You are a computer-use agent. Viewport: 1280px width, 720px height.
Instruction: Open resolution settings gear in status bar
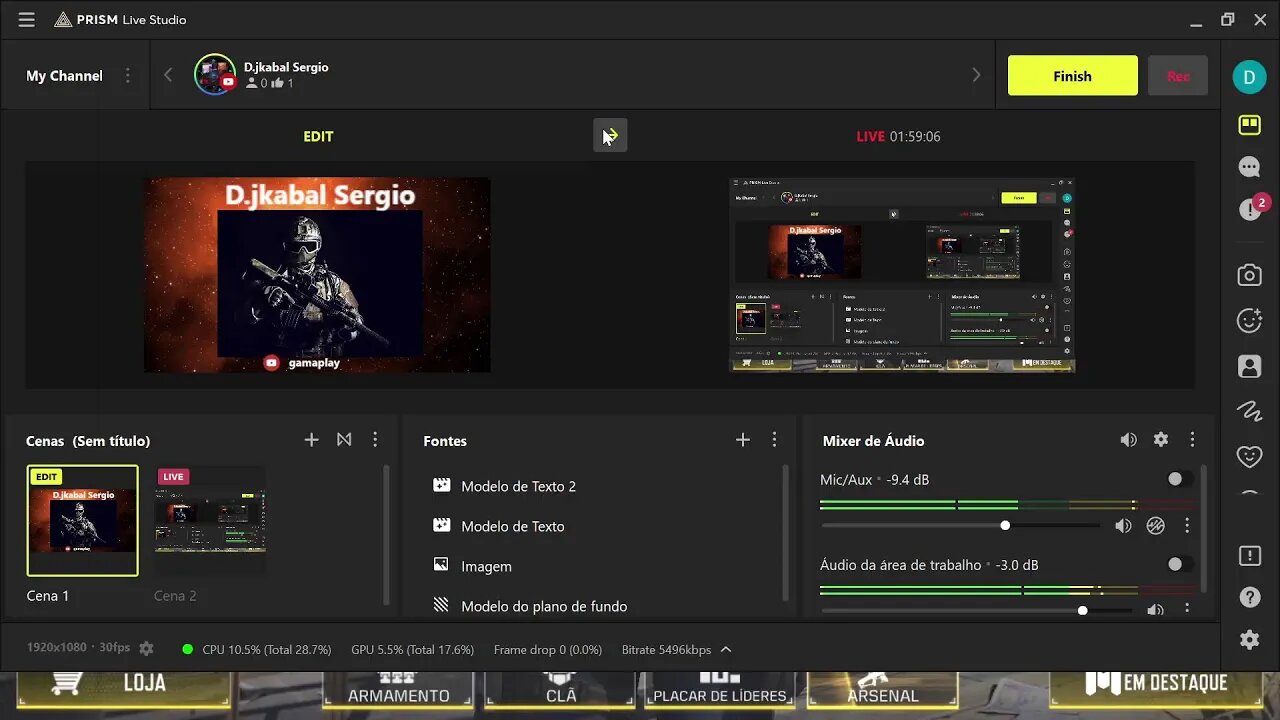coord(146,649)
